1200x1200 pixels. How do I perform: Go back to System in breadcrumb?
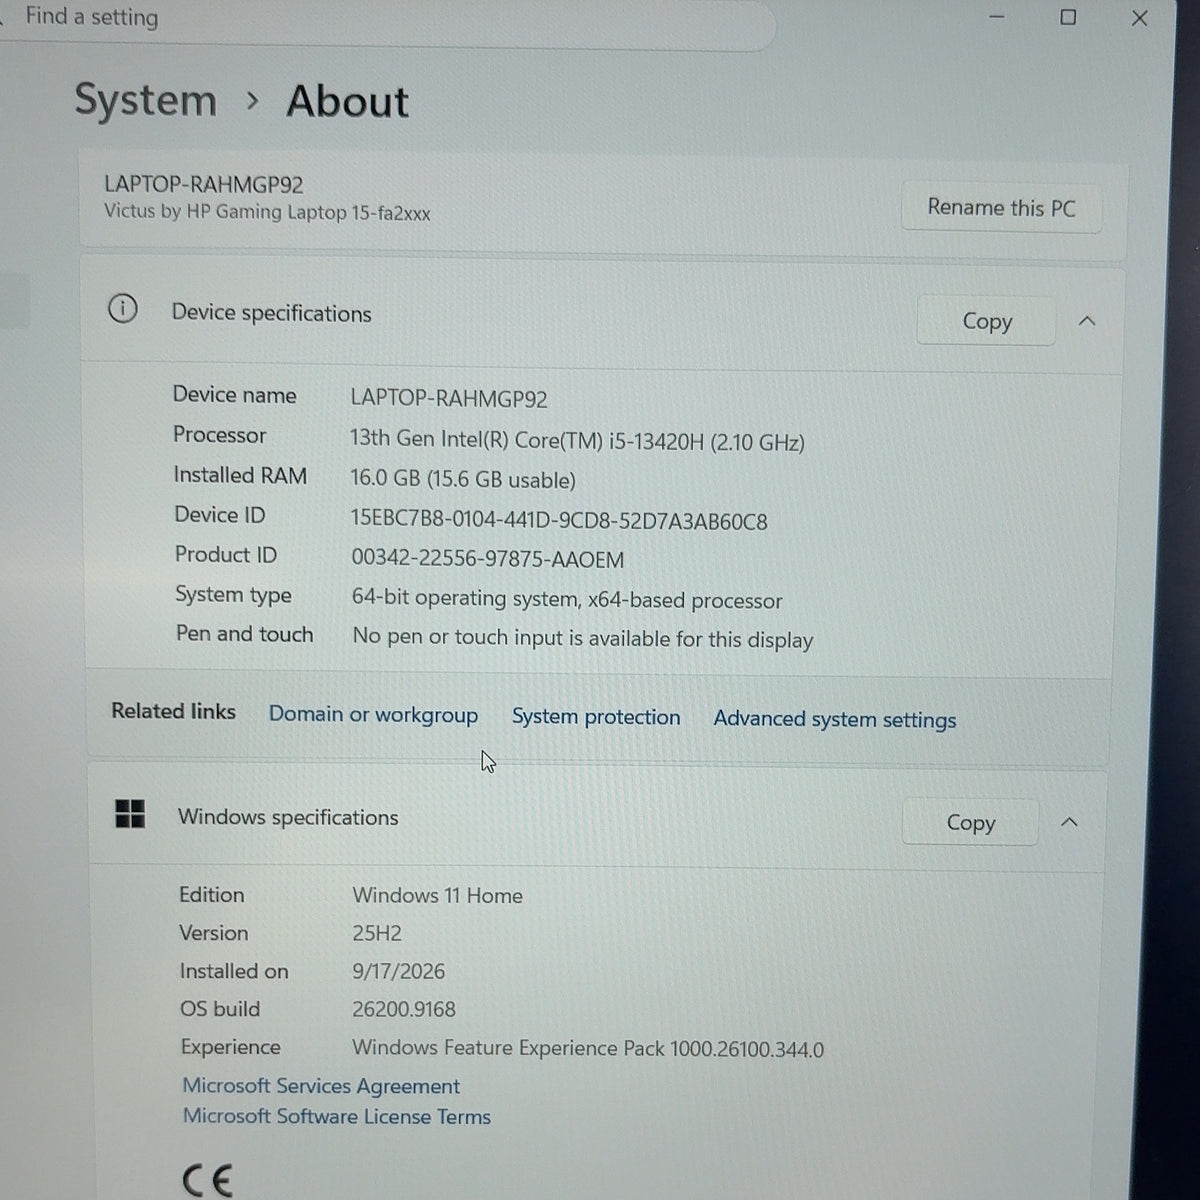point(146,100)
